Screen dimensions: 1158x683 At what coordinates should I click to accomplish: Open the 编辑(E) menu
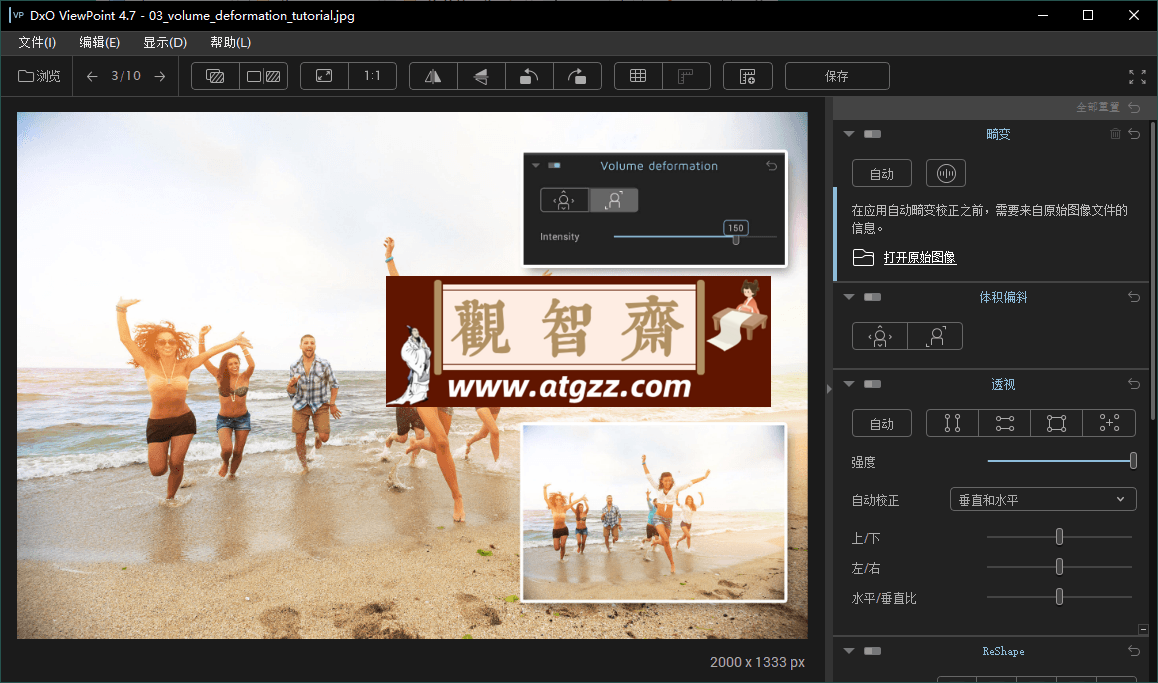[100, 43]
